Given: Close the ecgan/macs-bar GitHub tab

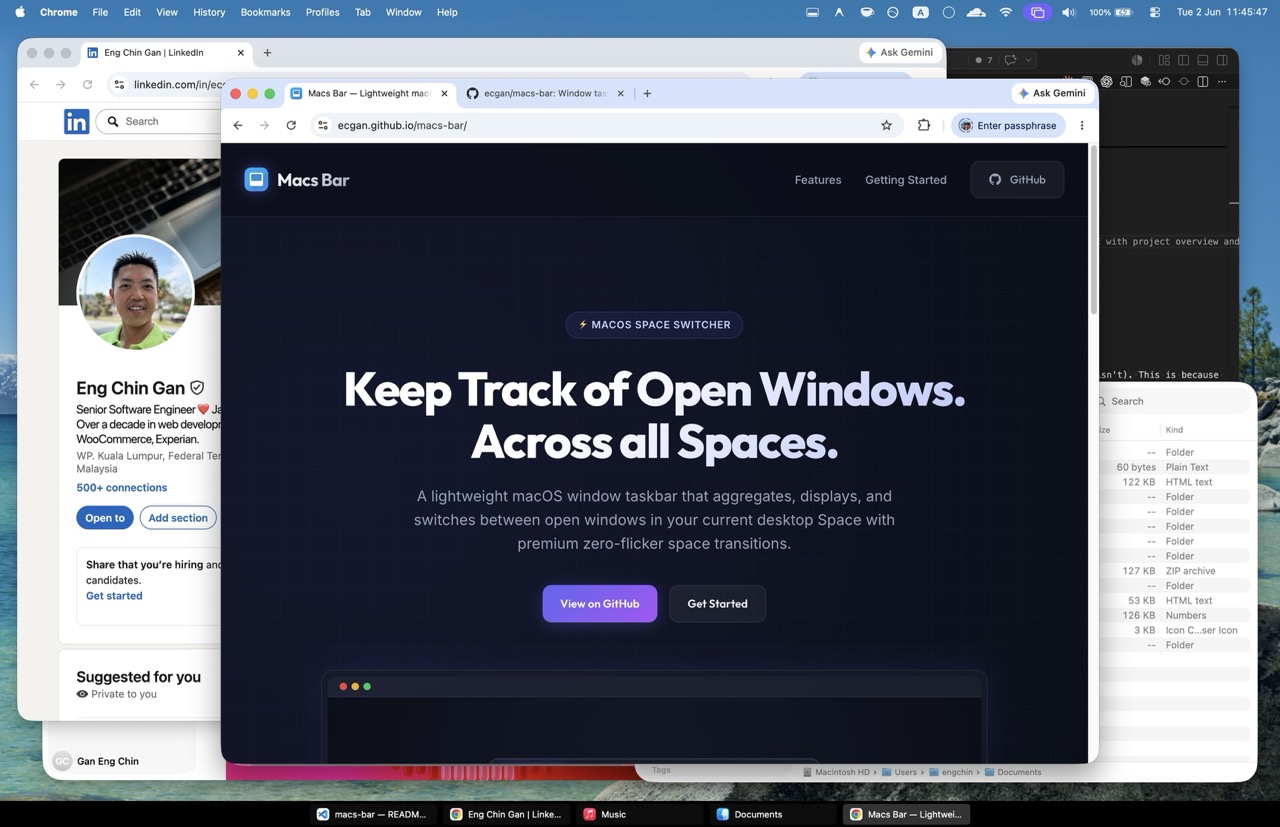Looking at the screenshot, I should tap(620, 93).
